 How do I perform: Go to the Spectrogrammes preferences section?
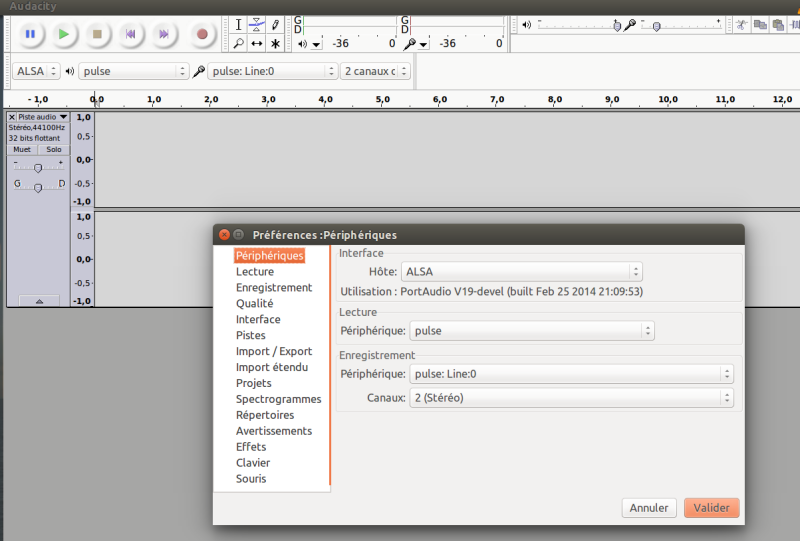coord(278,399)
